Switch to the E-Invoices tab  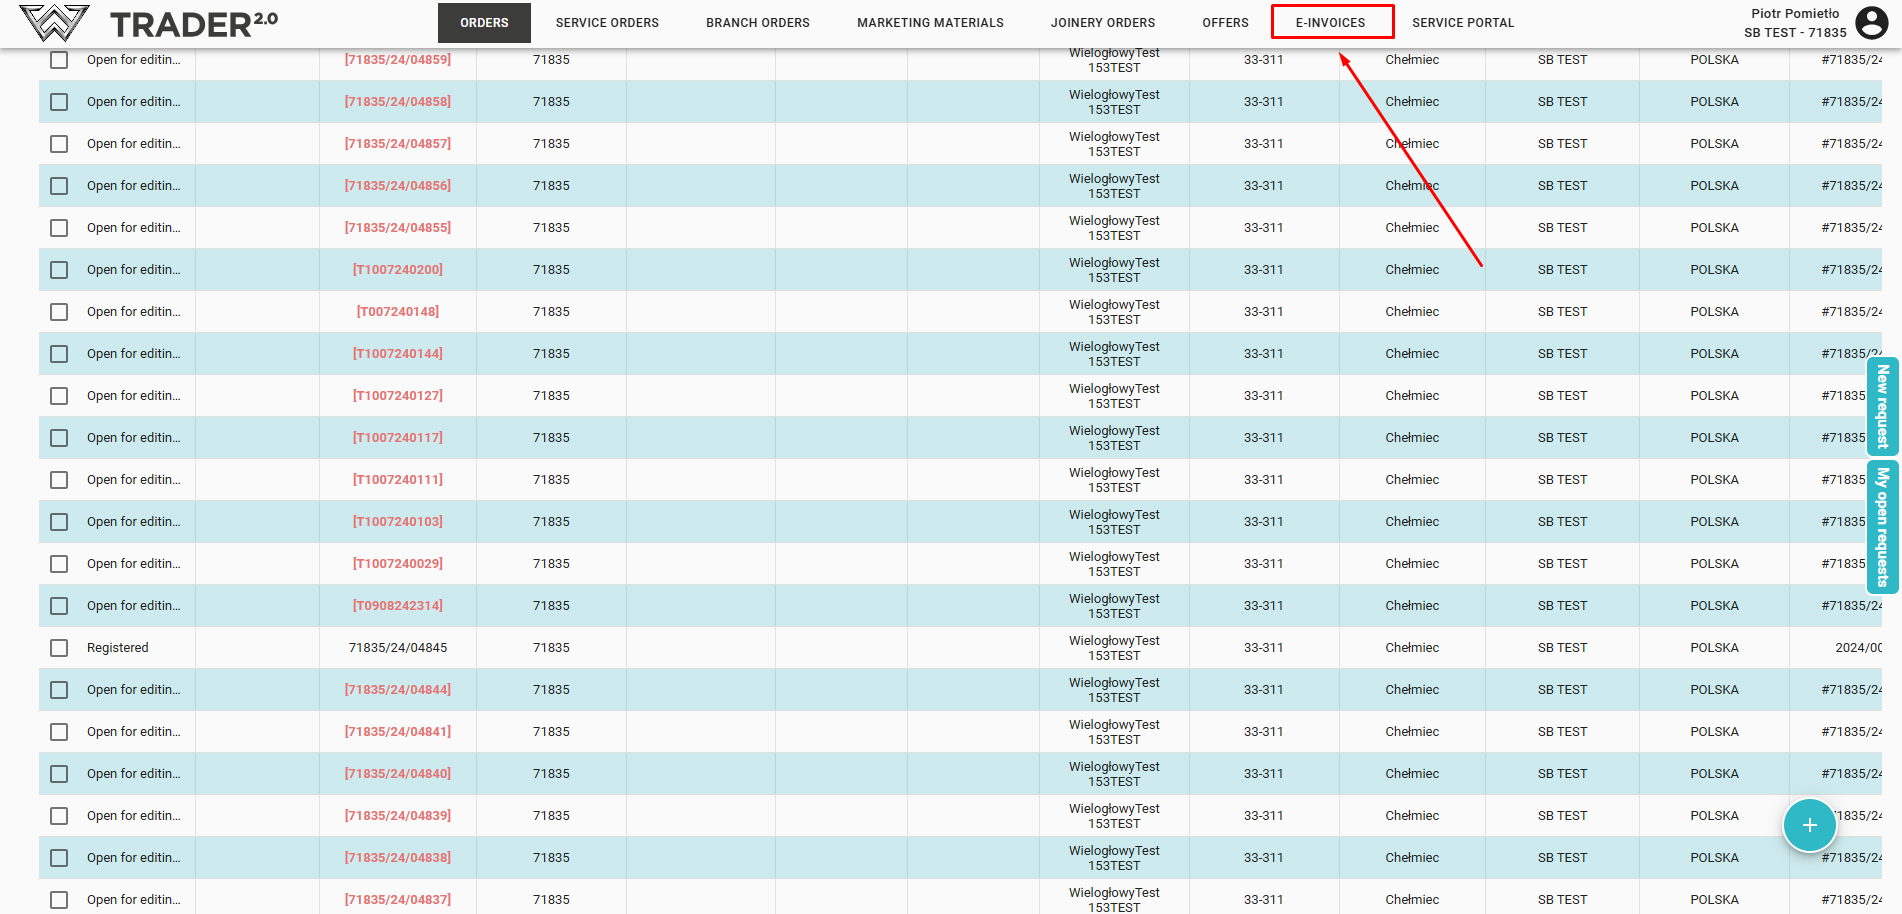[x=1331, y=22]
